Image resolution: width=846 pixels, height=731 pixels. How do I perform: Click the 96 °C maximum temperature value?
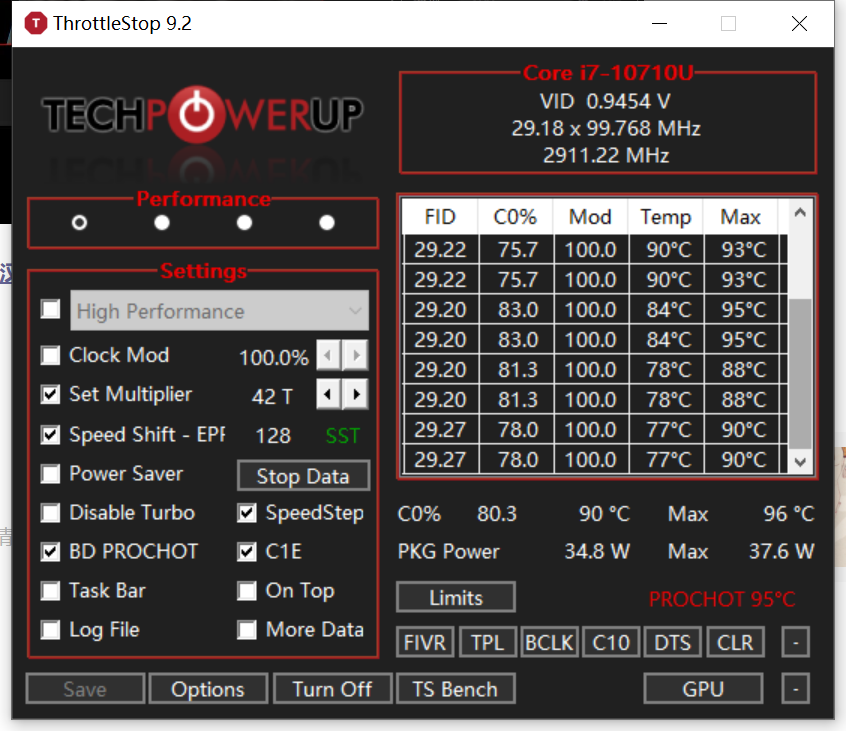coord(788,514)
